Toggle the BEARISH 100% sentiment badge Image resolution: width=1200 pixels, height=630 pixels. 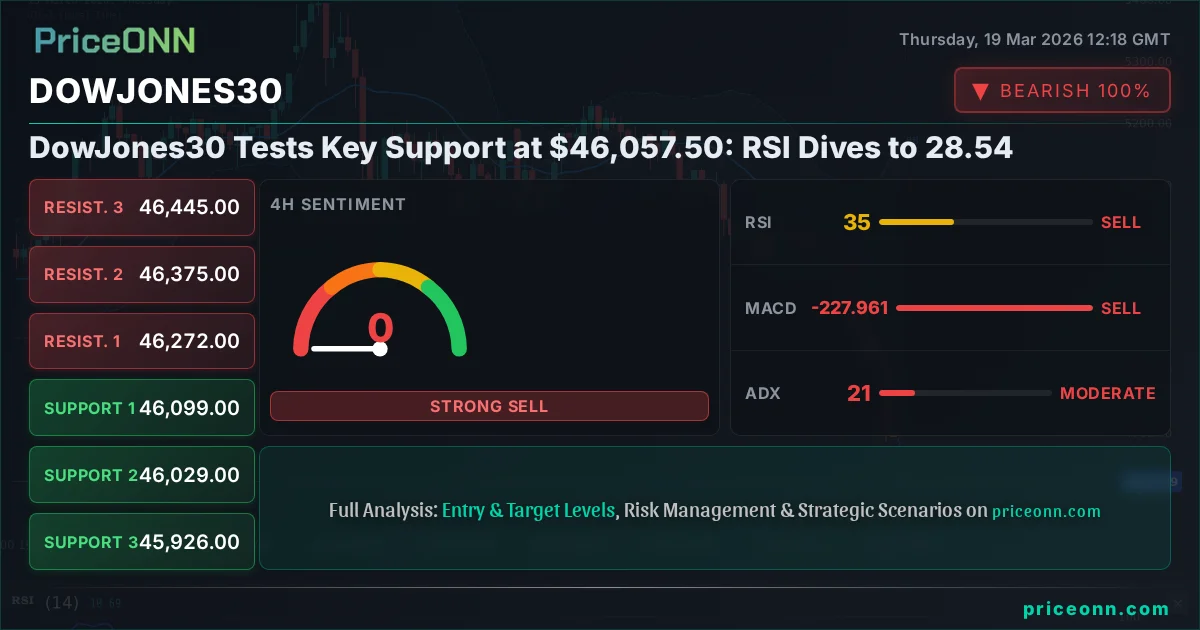click(x=1061, y=90)
